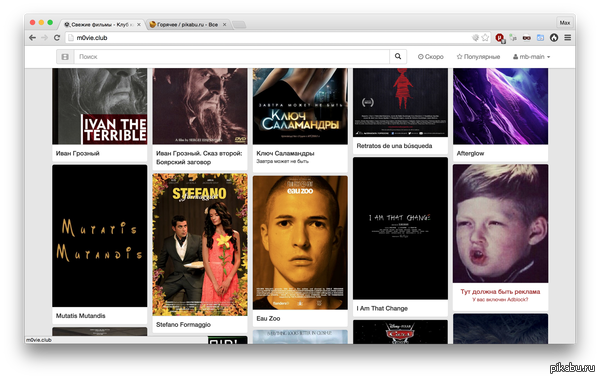
Task: Open the Chrome hamburger menu
Action: 567,38
